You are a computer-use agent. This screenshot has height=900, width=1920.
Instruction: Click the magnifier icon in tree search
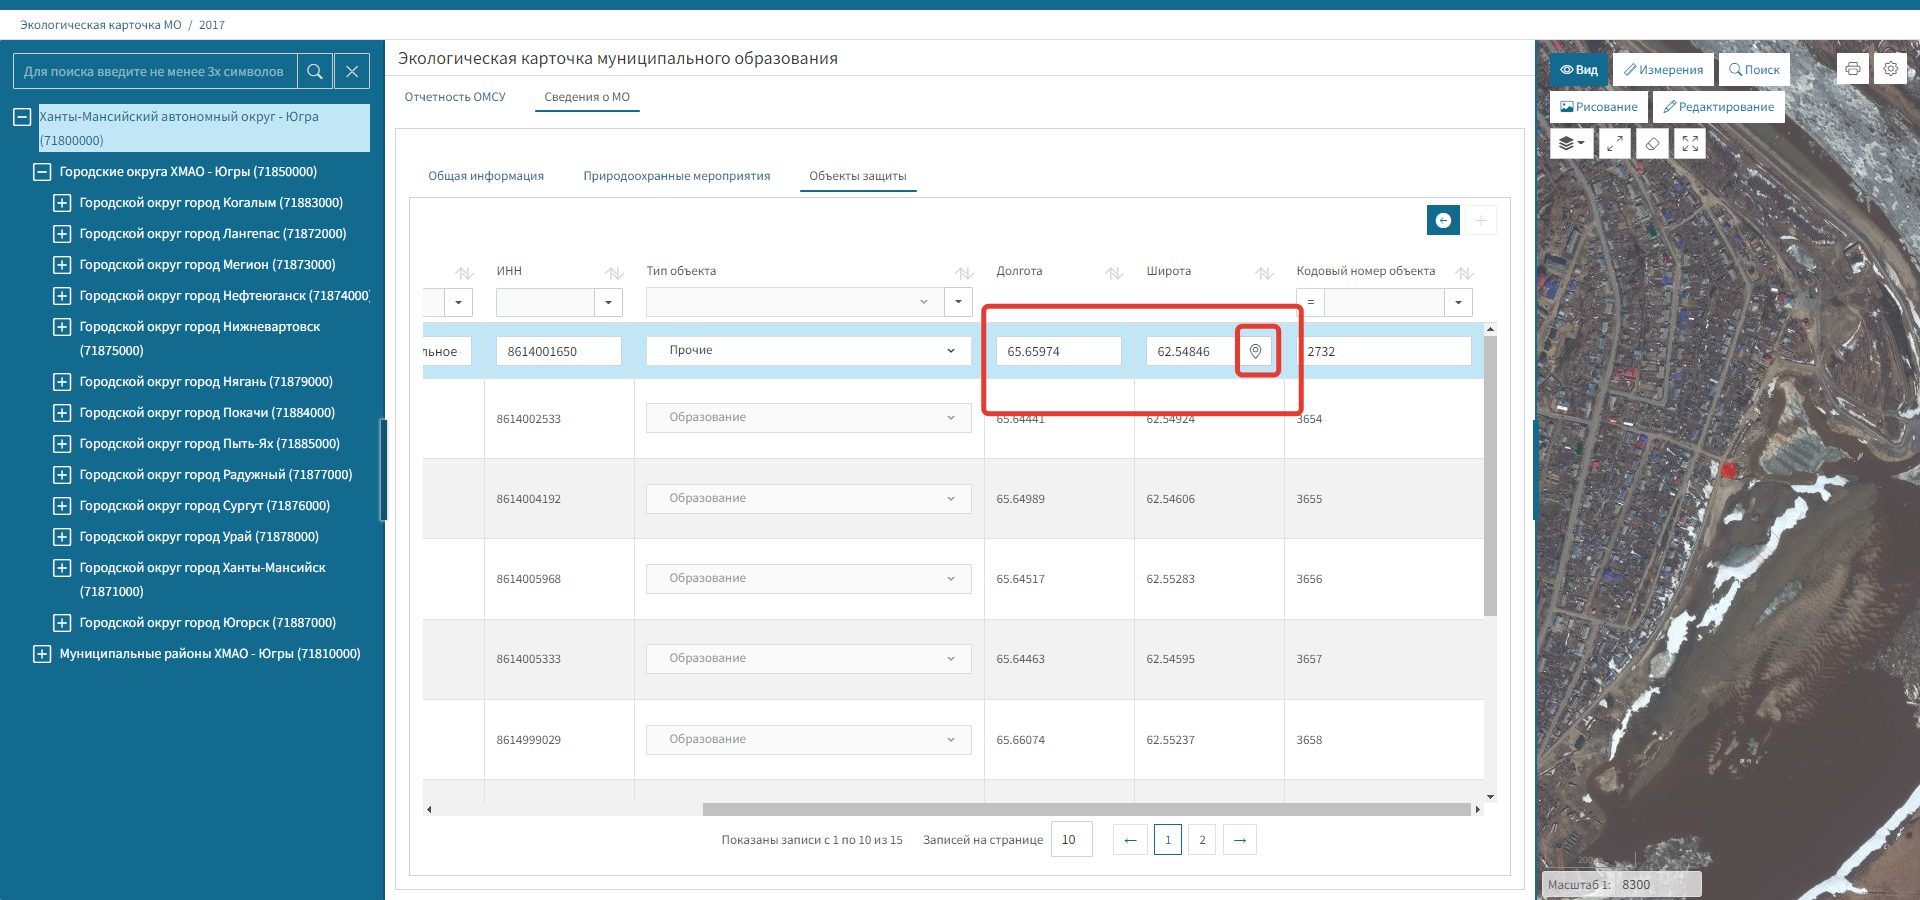(x=315, y=72)
